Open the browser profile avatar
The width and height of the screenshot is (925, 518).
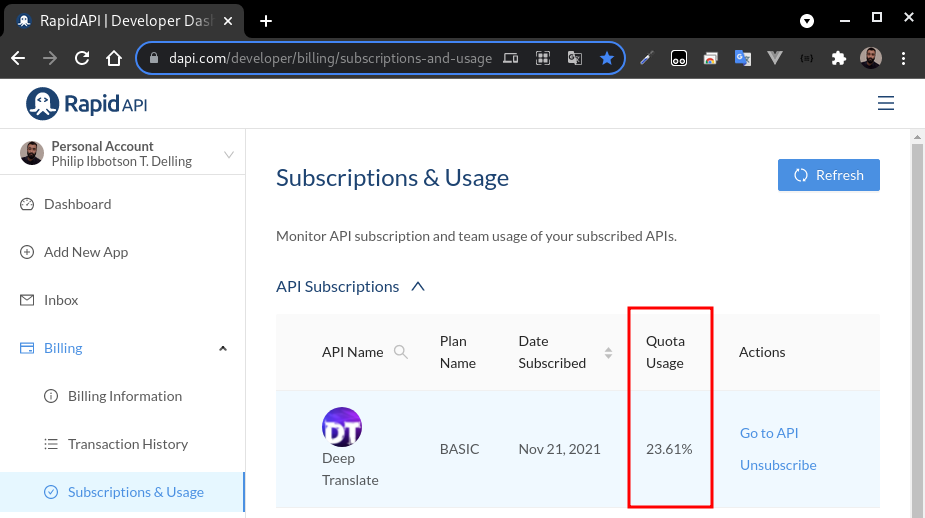[871, 58]
